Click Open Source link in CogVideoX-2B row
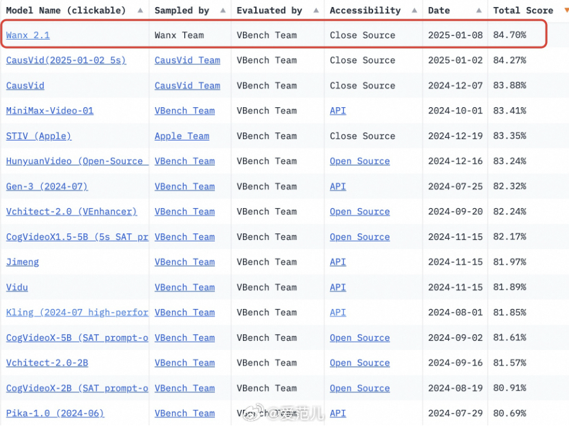 point(360,388)
